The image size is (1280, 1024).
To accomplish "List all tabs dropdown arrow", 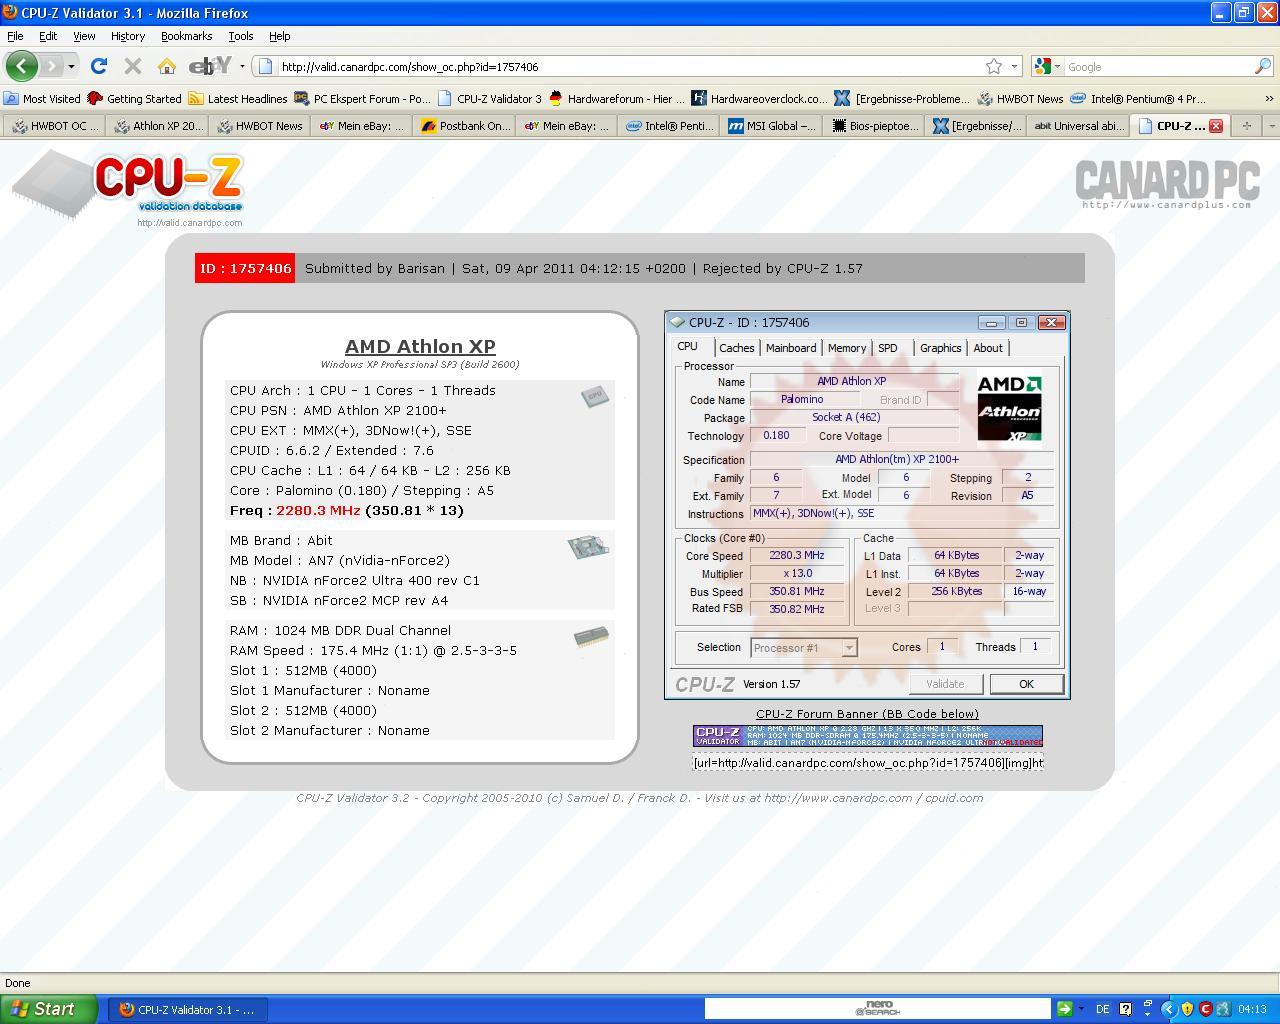I will click(x=1271, y=126).
